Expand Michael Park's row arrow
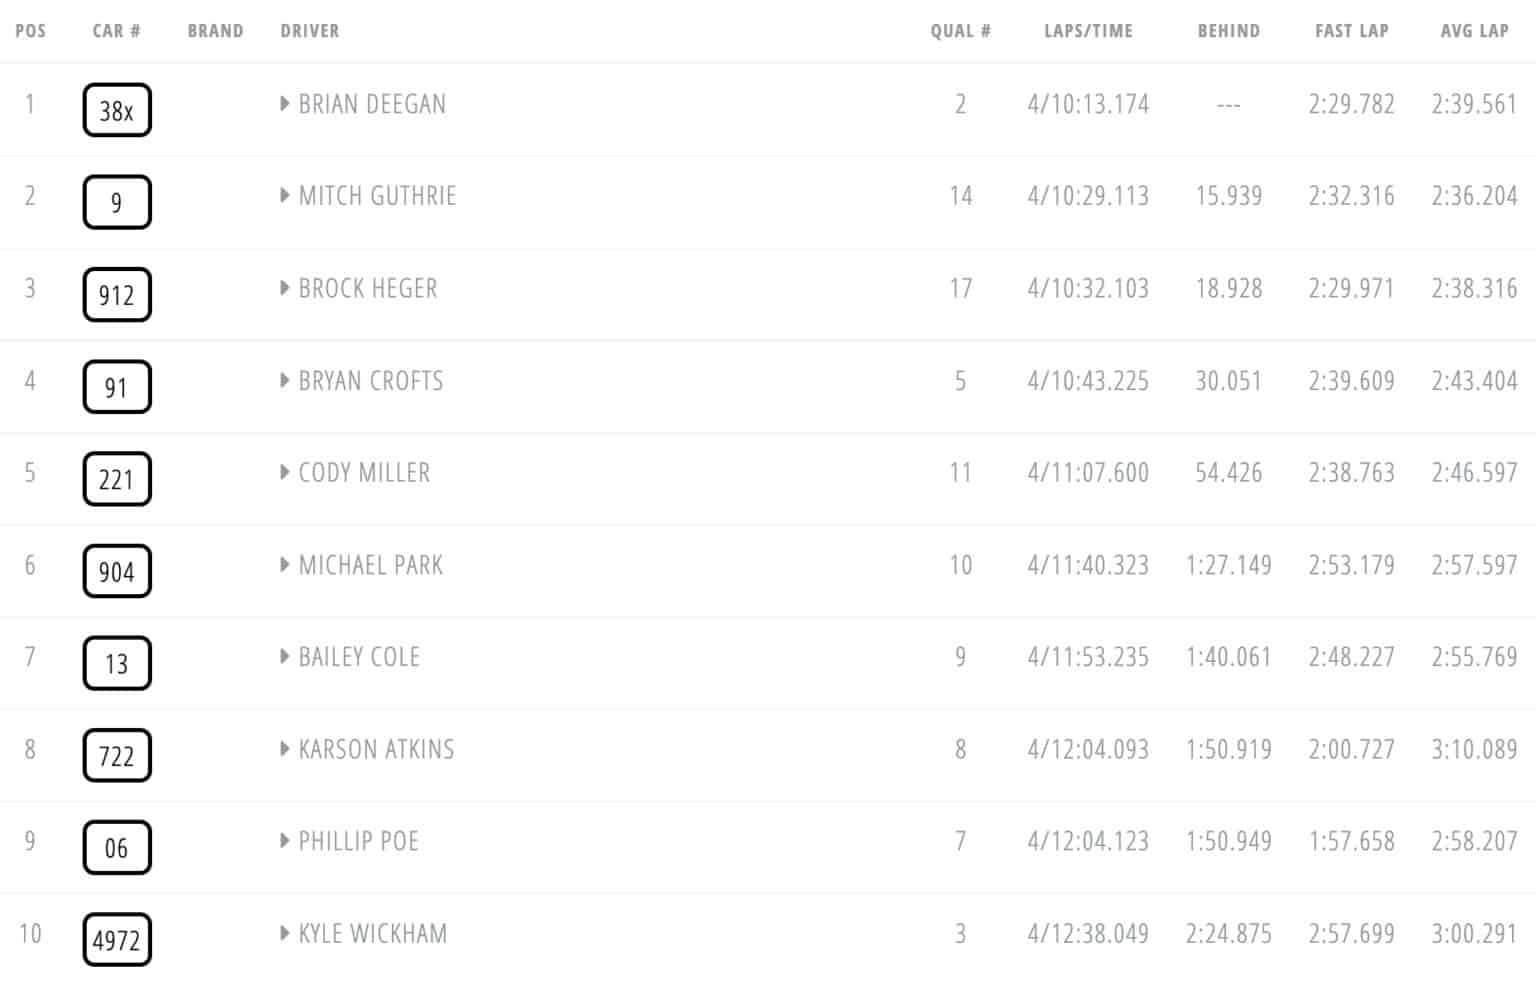Viewport: 1536px width, 985px height. tap(285, 564)
